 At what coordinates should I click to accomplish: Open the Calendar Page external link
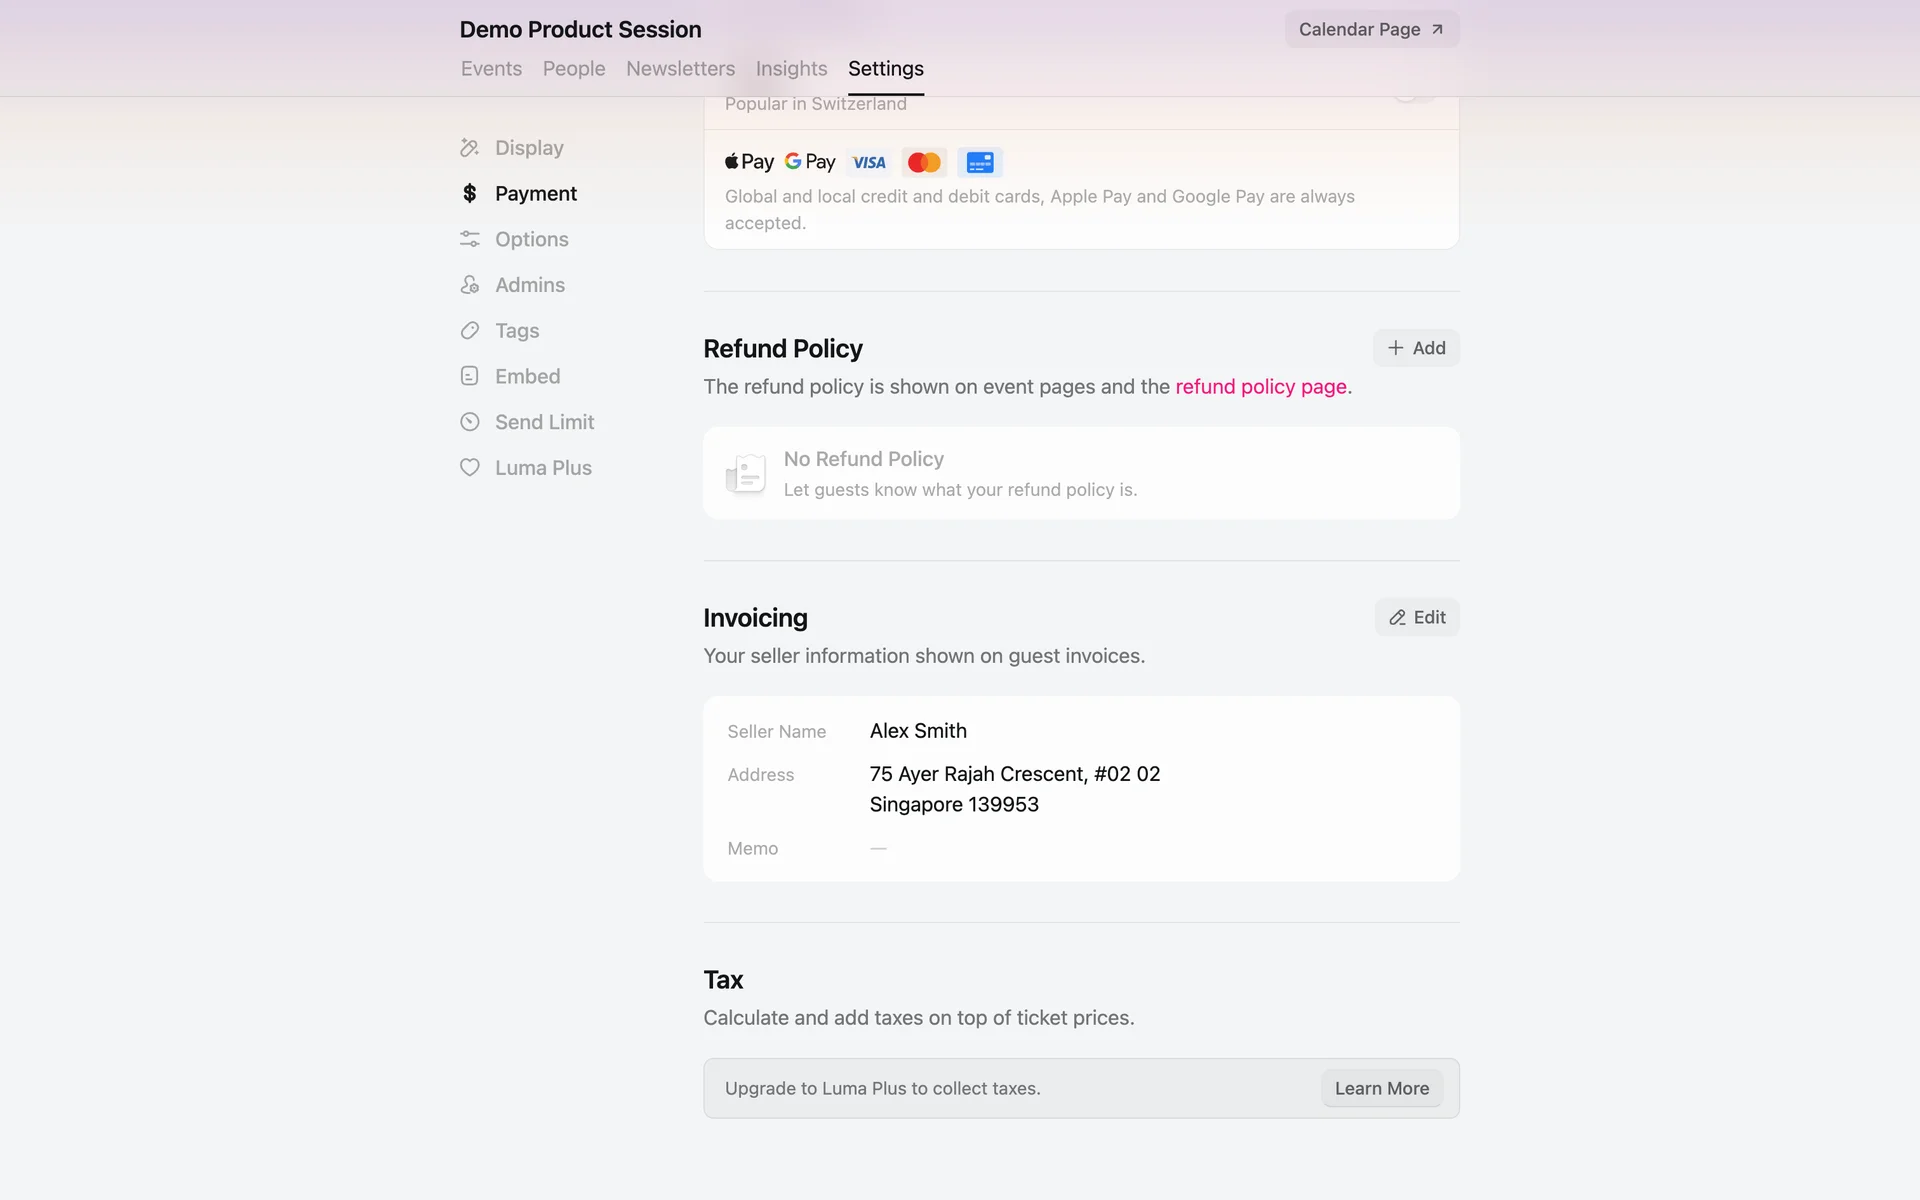point(1371,30)
